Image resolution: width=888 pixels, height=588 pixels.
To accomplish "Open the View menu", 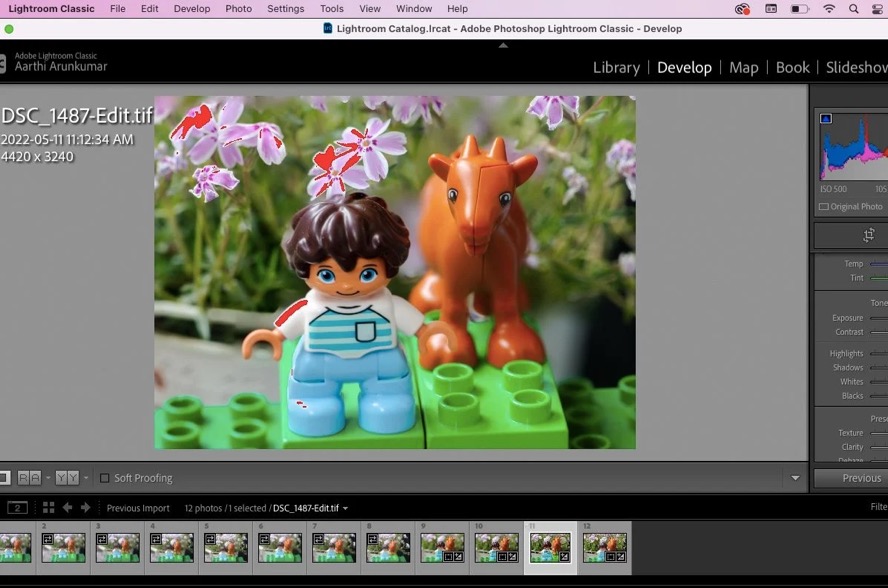I will coord(370,8).
